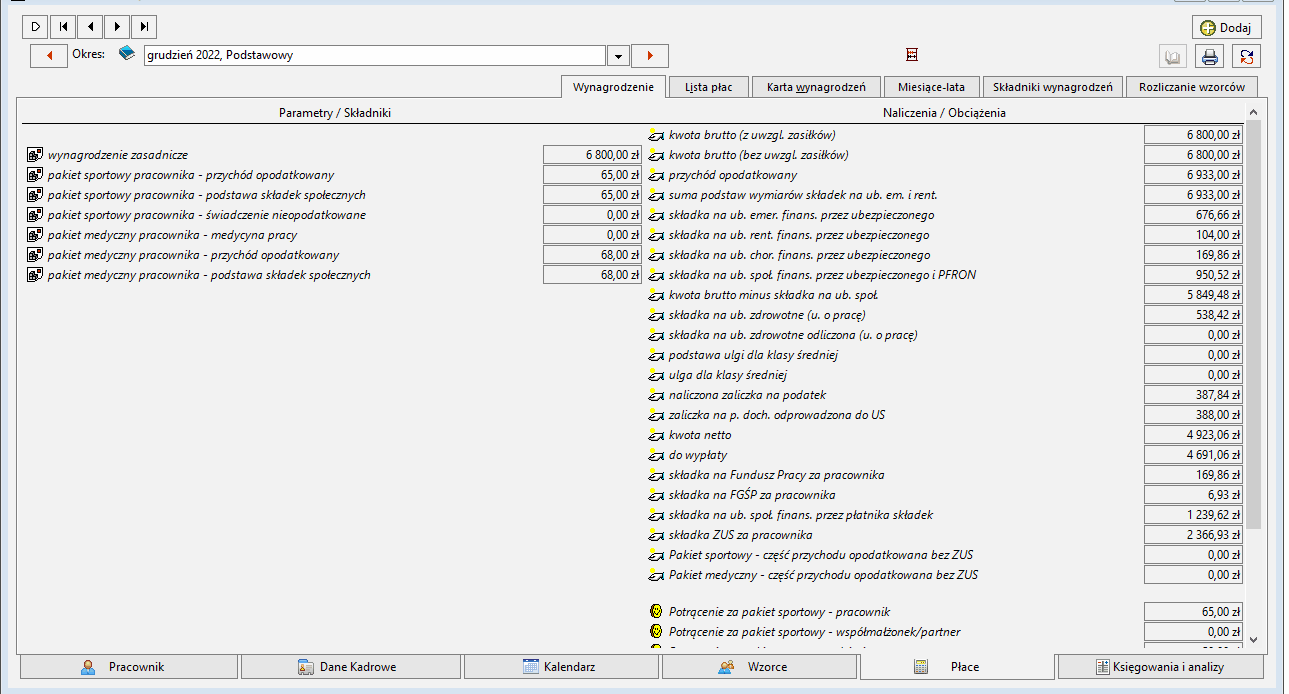Open the Pracownik bottom section

click(128, 667)
